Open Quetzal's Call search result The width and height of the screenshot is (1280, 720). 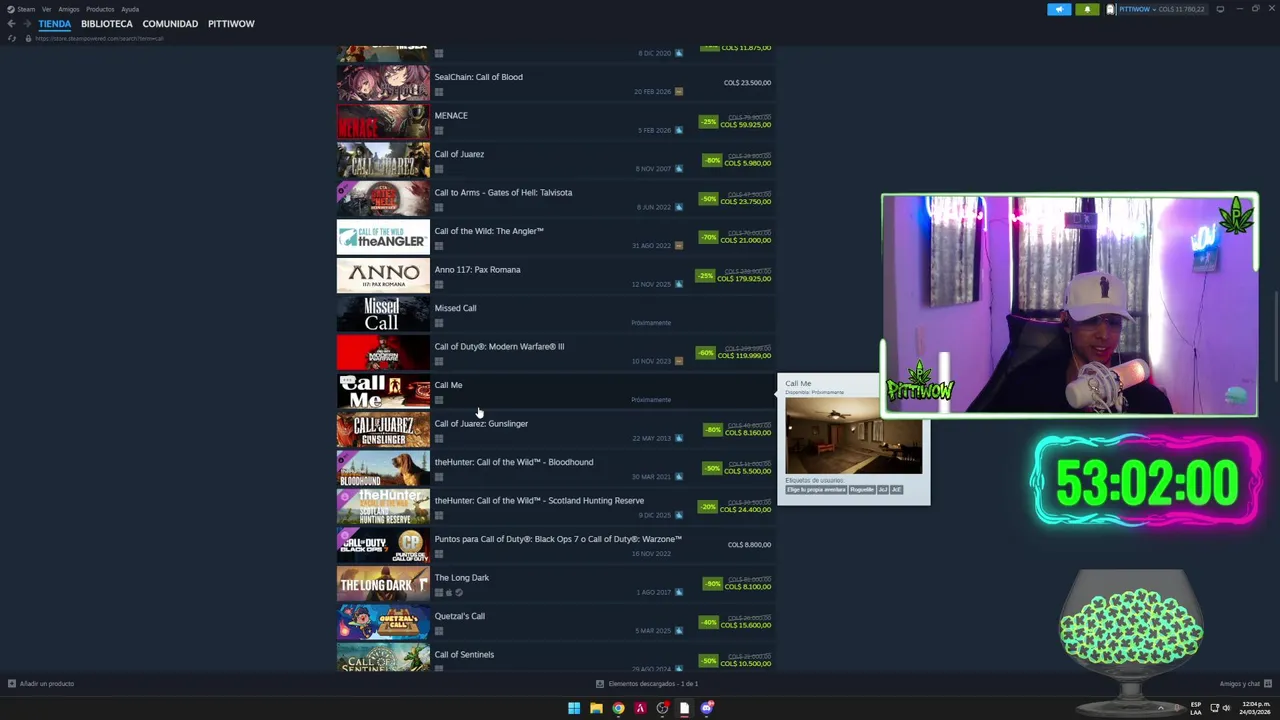[x=555, y=622]
